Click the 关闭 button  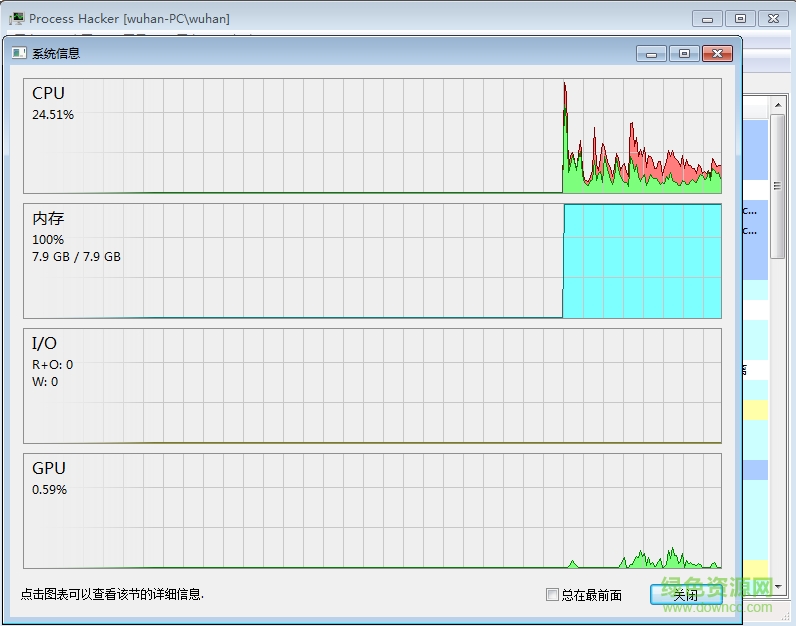point(686,595)
